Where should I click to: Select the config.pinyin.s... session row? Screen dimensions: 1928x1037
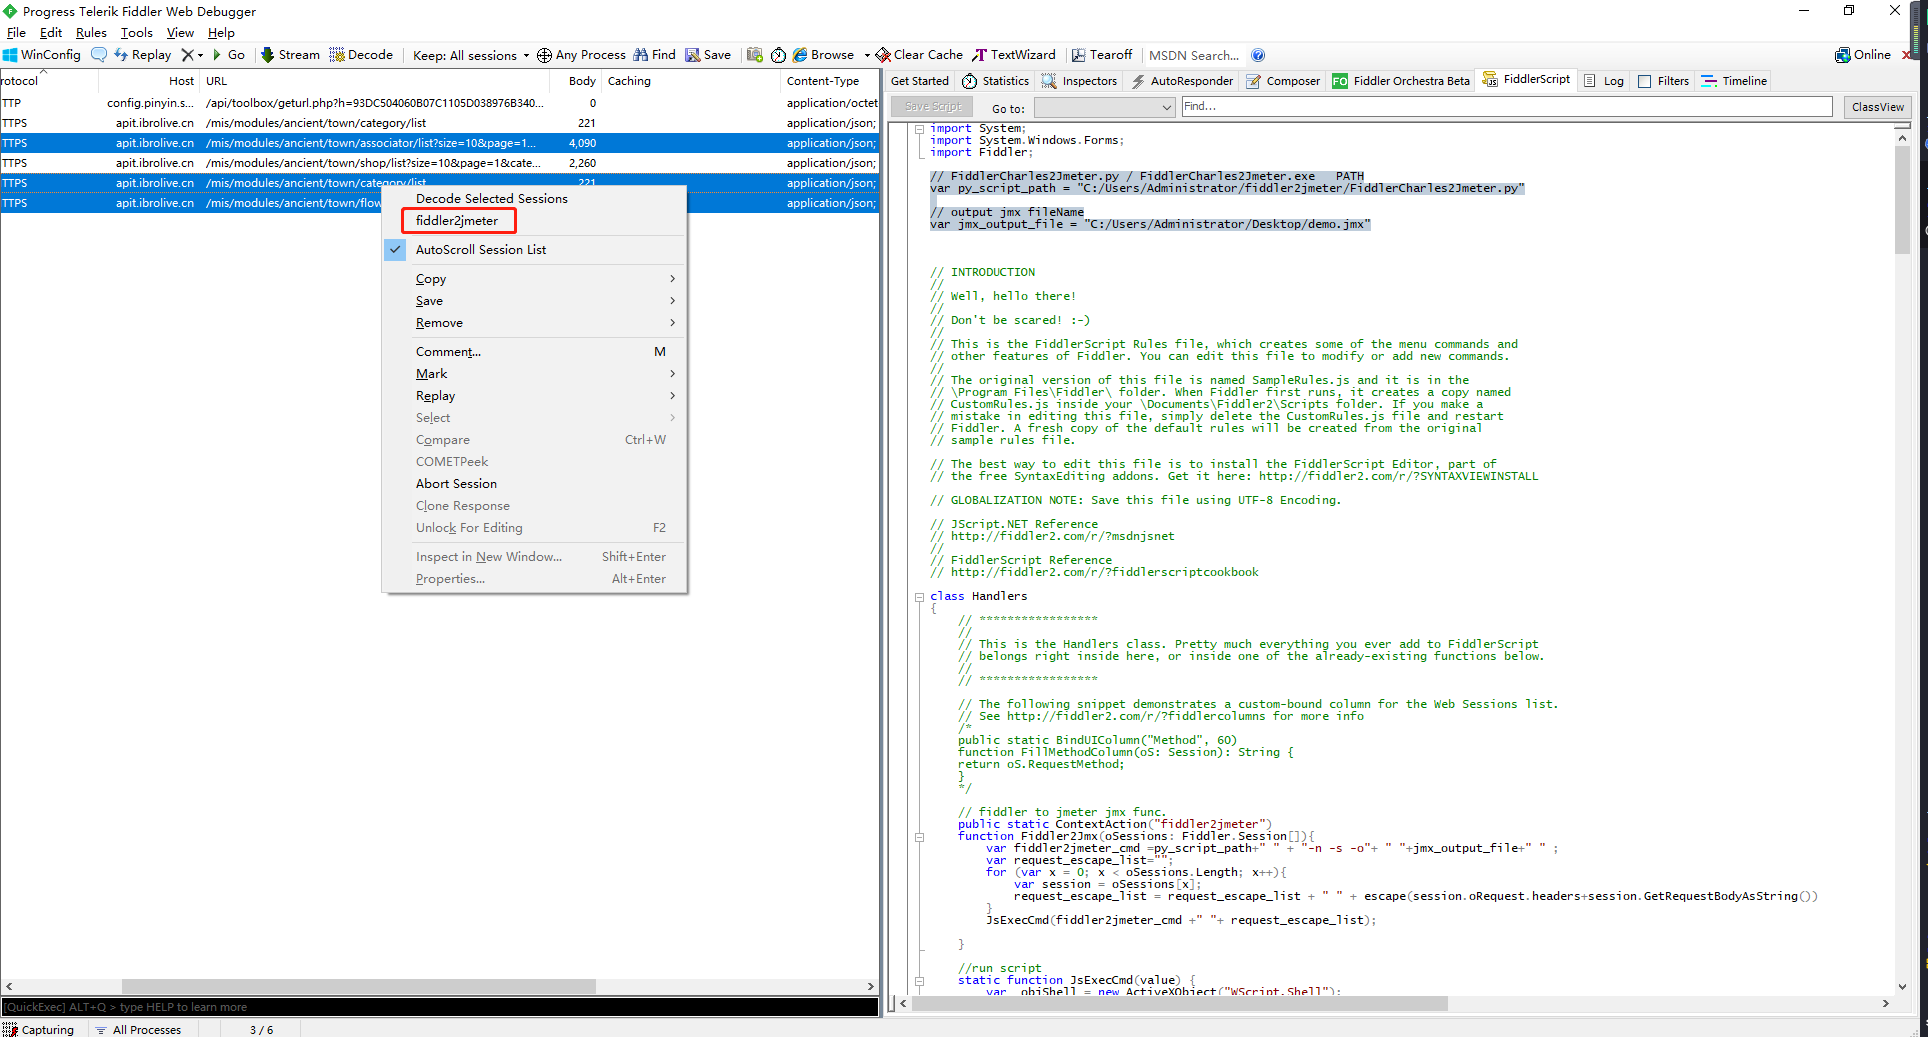pos(439,103)
